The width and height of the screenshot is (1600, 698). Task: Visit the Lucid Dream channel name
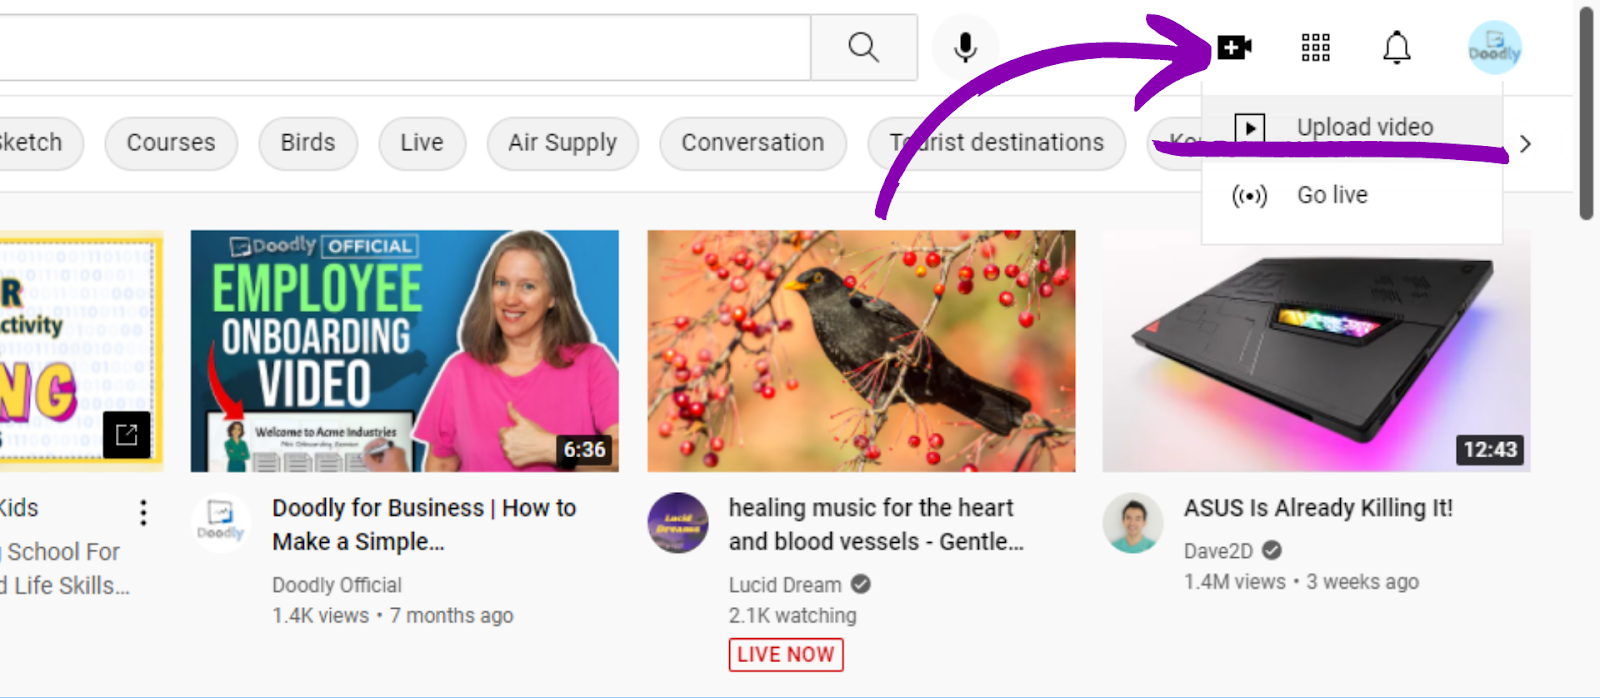785,585
